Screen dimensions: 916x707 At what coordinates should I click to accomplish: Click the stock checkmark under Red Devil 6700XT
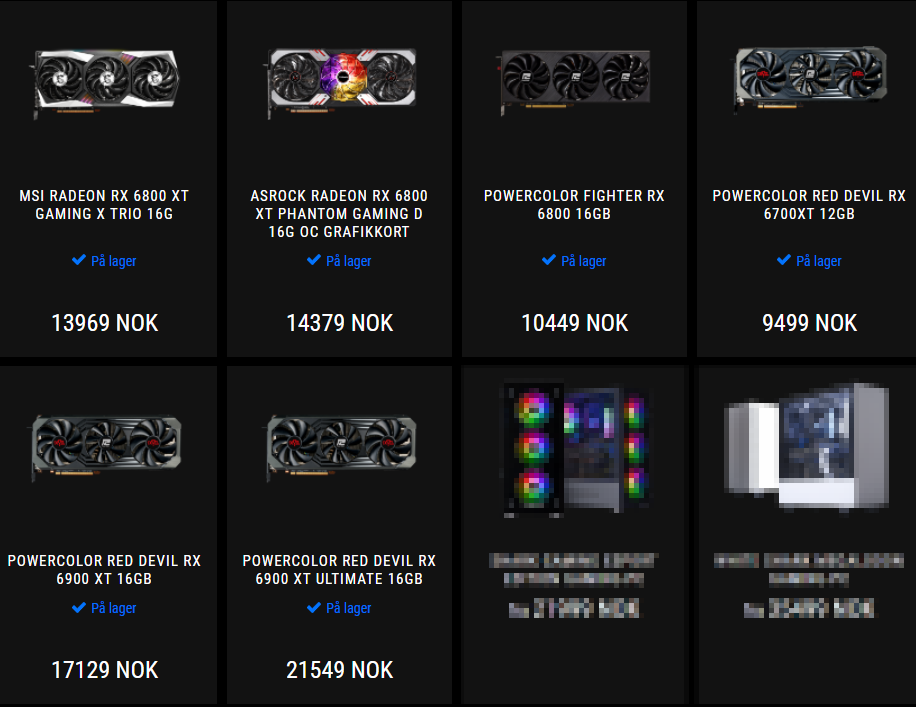pos(784,260)
